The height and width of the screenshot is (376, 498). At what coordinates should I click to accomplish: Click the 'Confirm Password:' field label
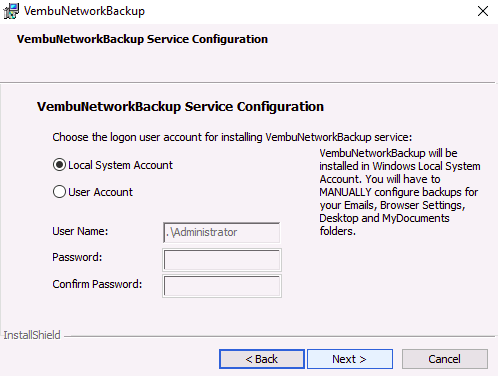pyautogui.click(x=97, y=284)
